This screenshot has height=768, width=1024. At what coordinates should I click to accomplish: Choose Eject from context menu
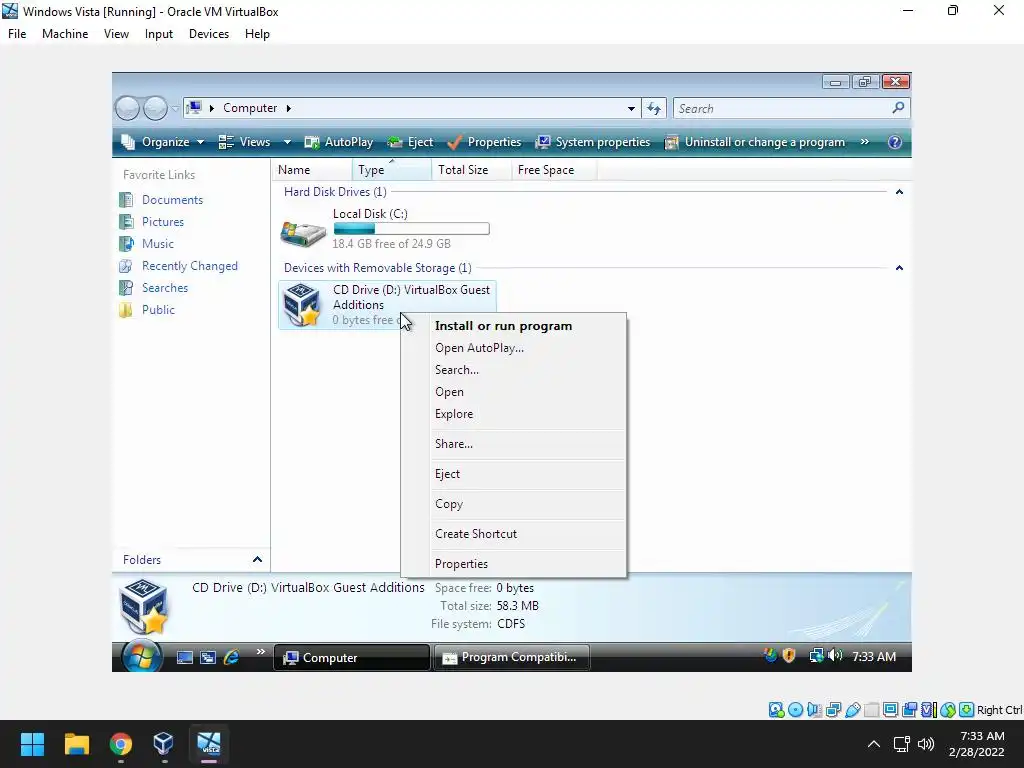[447, 474]
